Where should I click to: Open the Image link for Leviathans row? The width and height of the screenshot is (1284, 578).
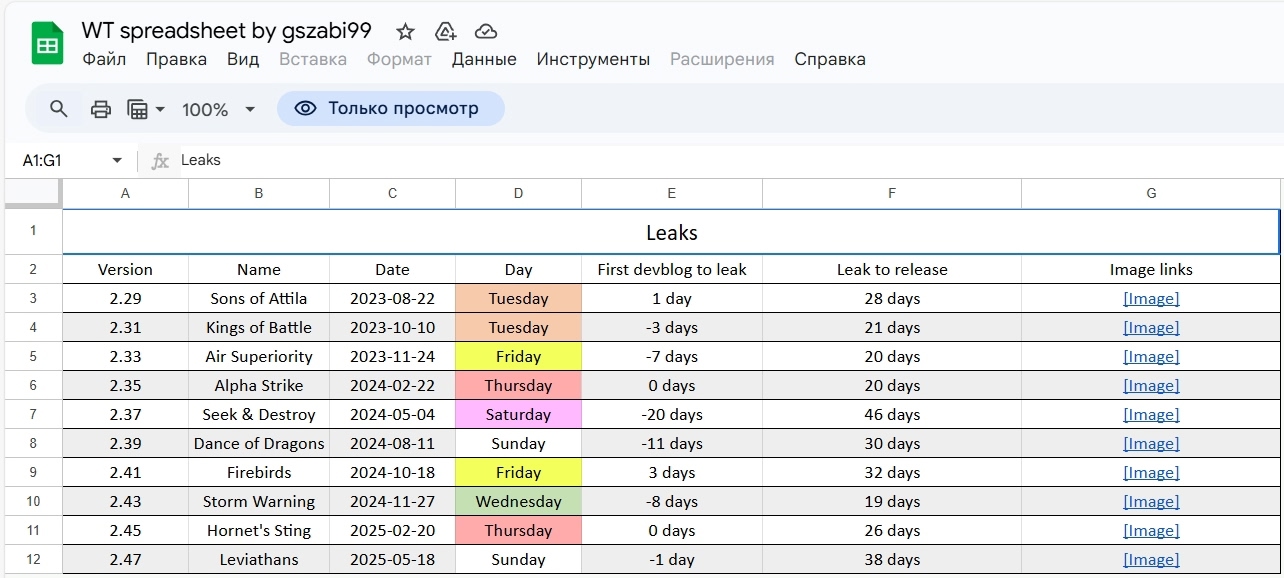[x=1151, y=559]
